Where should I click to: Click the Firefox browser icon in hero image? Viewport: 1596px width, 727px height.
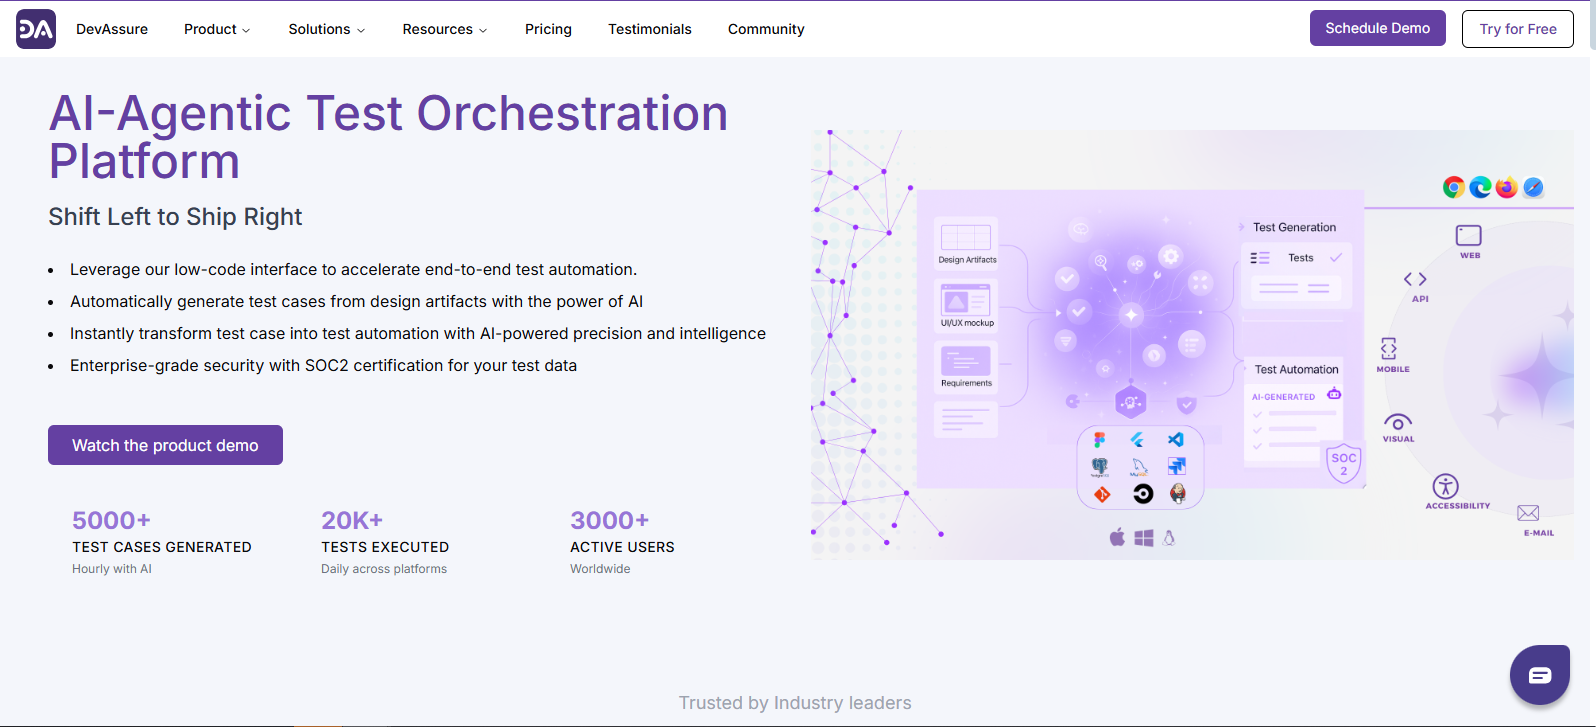coord(1507,187)
